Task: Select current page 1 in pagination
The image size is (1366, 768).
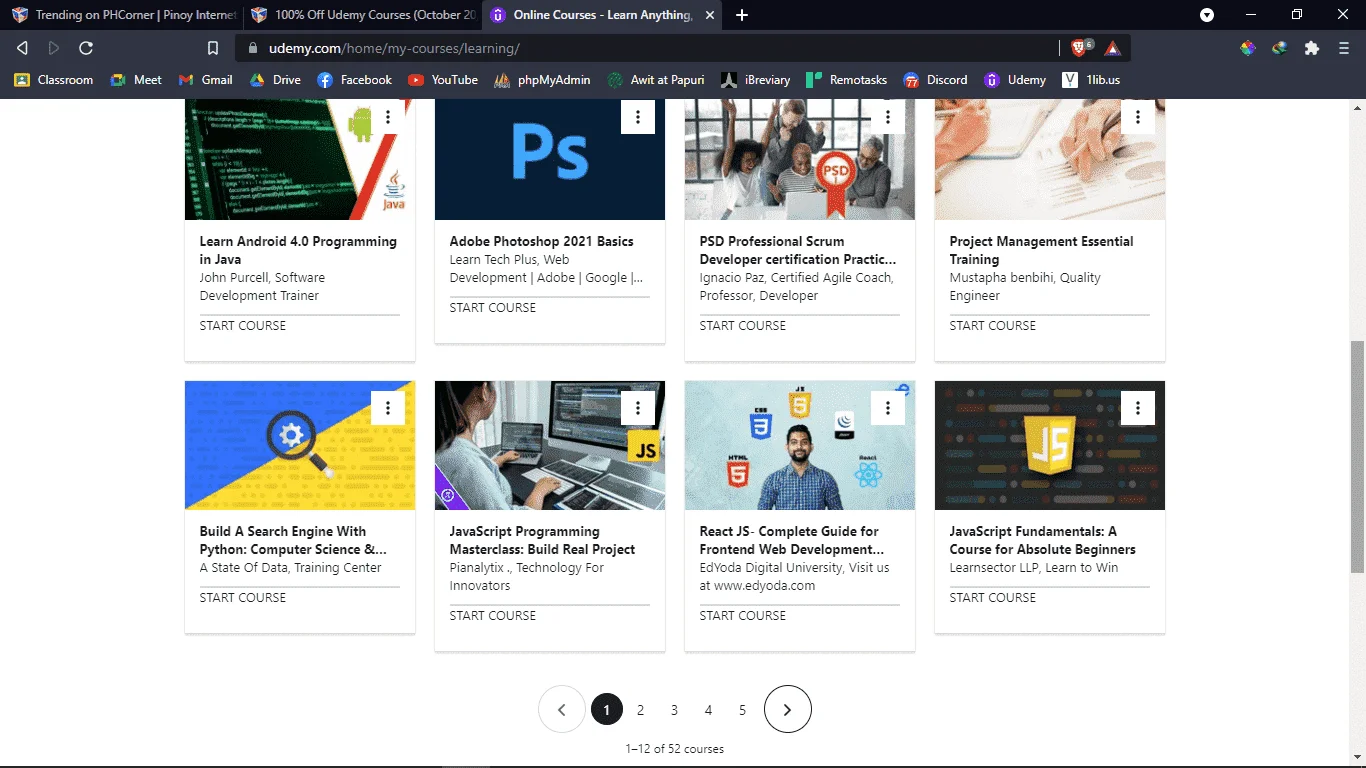Action: point(607,709)
